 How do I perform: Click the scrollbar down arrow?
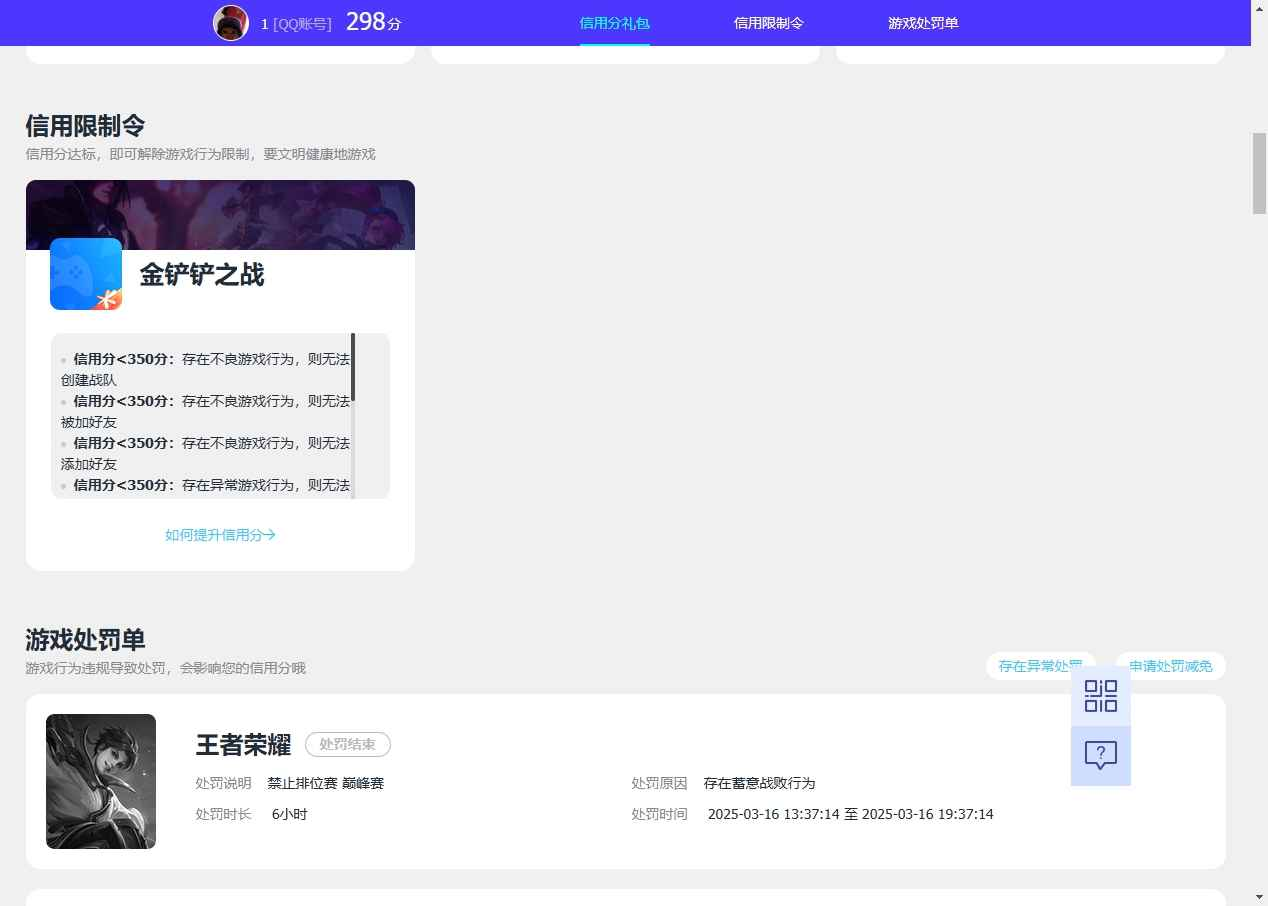click(1260, 897)
